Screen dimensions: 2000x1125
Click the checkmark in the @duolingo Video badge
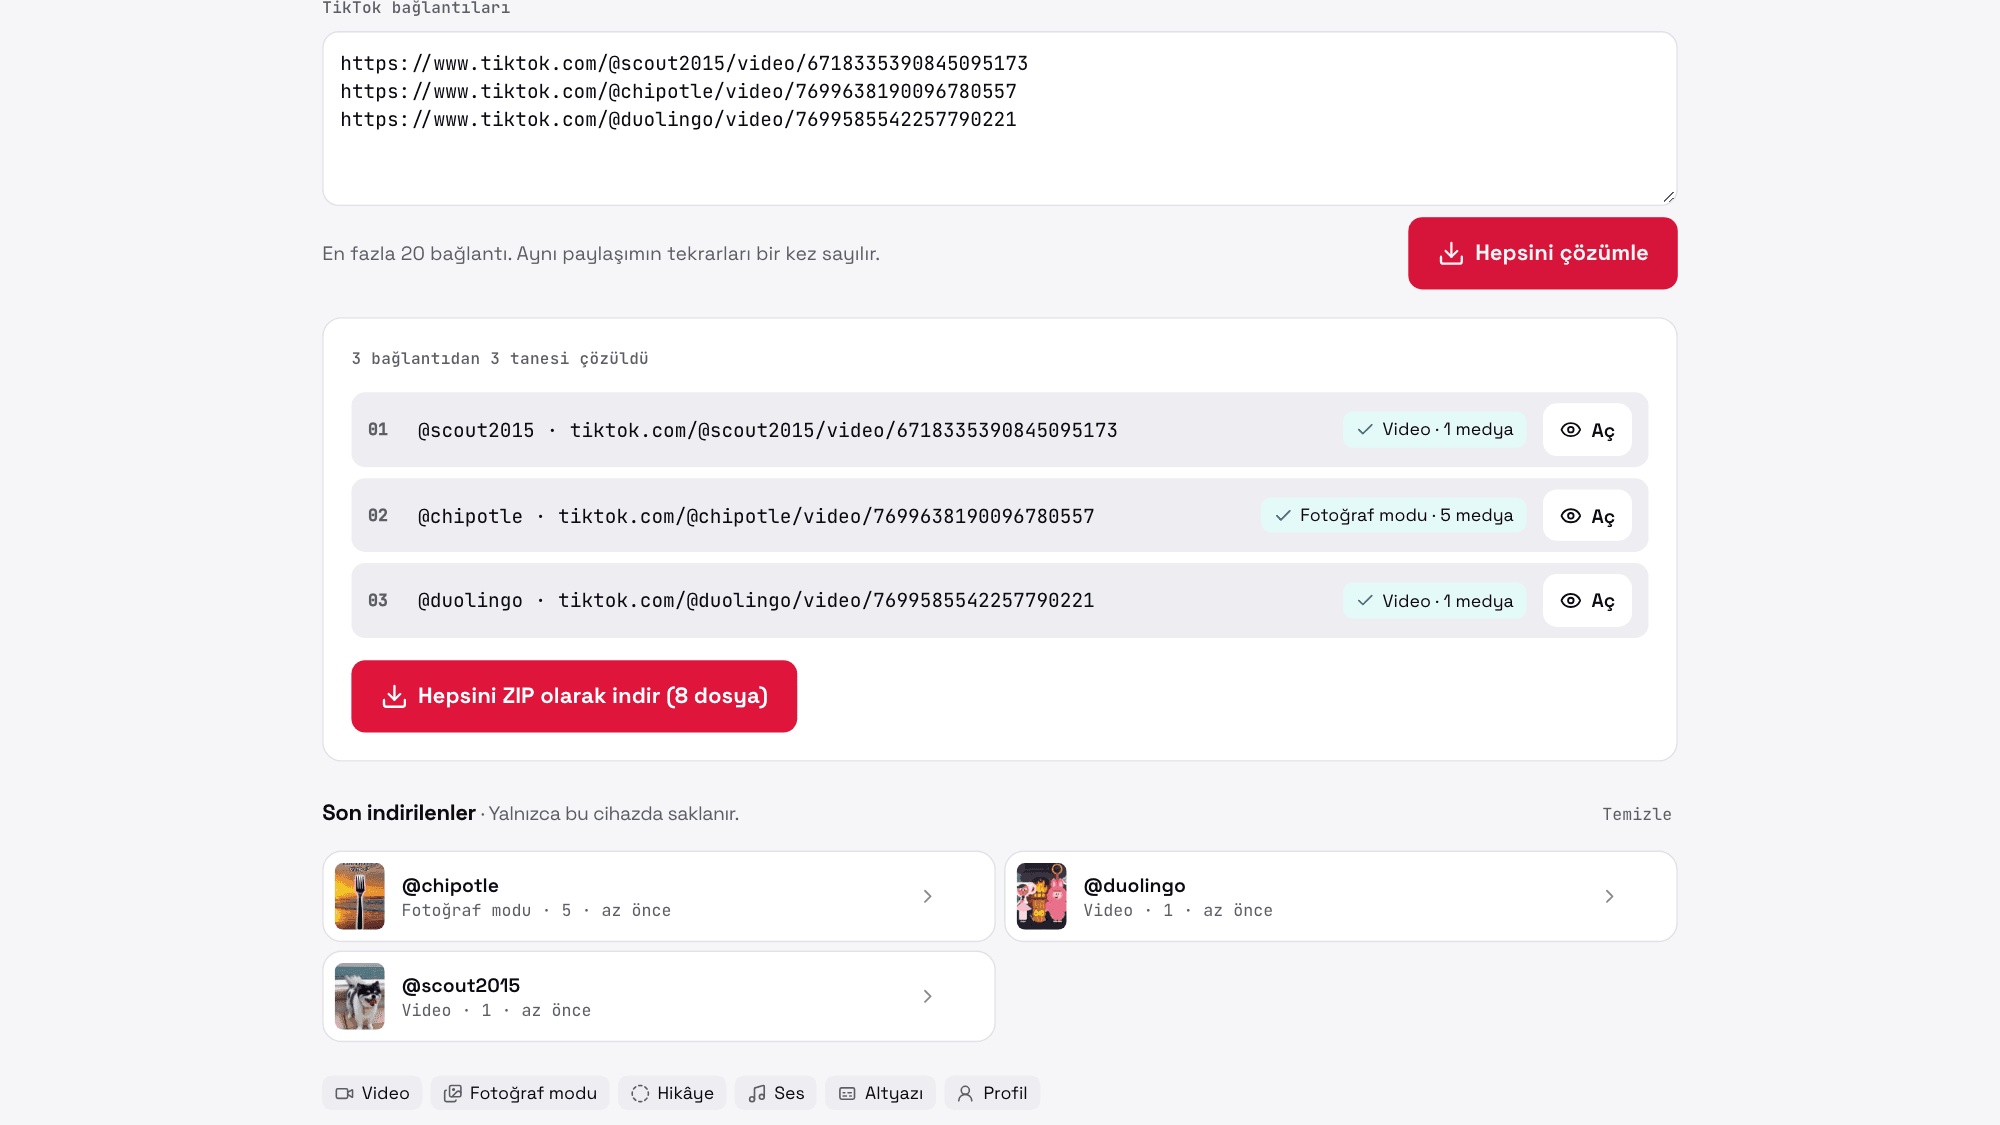point(1365,601)
